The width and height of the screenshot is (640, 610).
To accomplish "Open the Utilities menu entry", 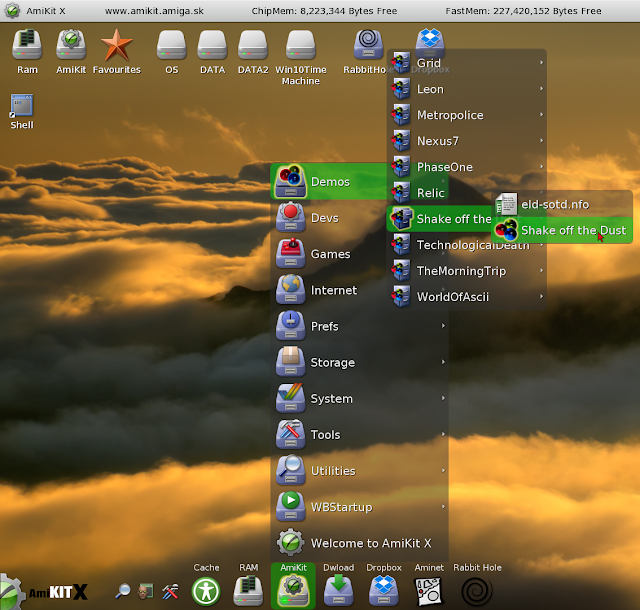I will 359,470.
